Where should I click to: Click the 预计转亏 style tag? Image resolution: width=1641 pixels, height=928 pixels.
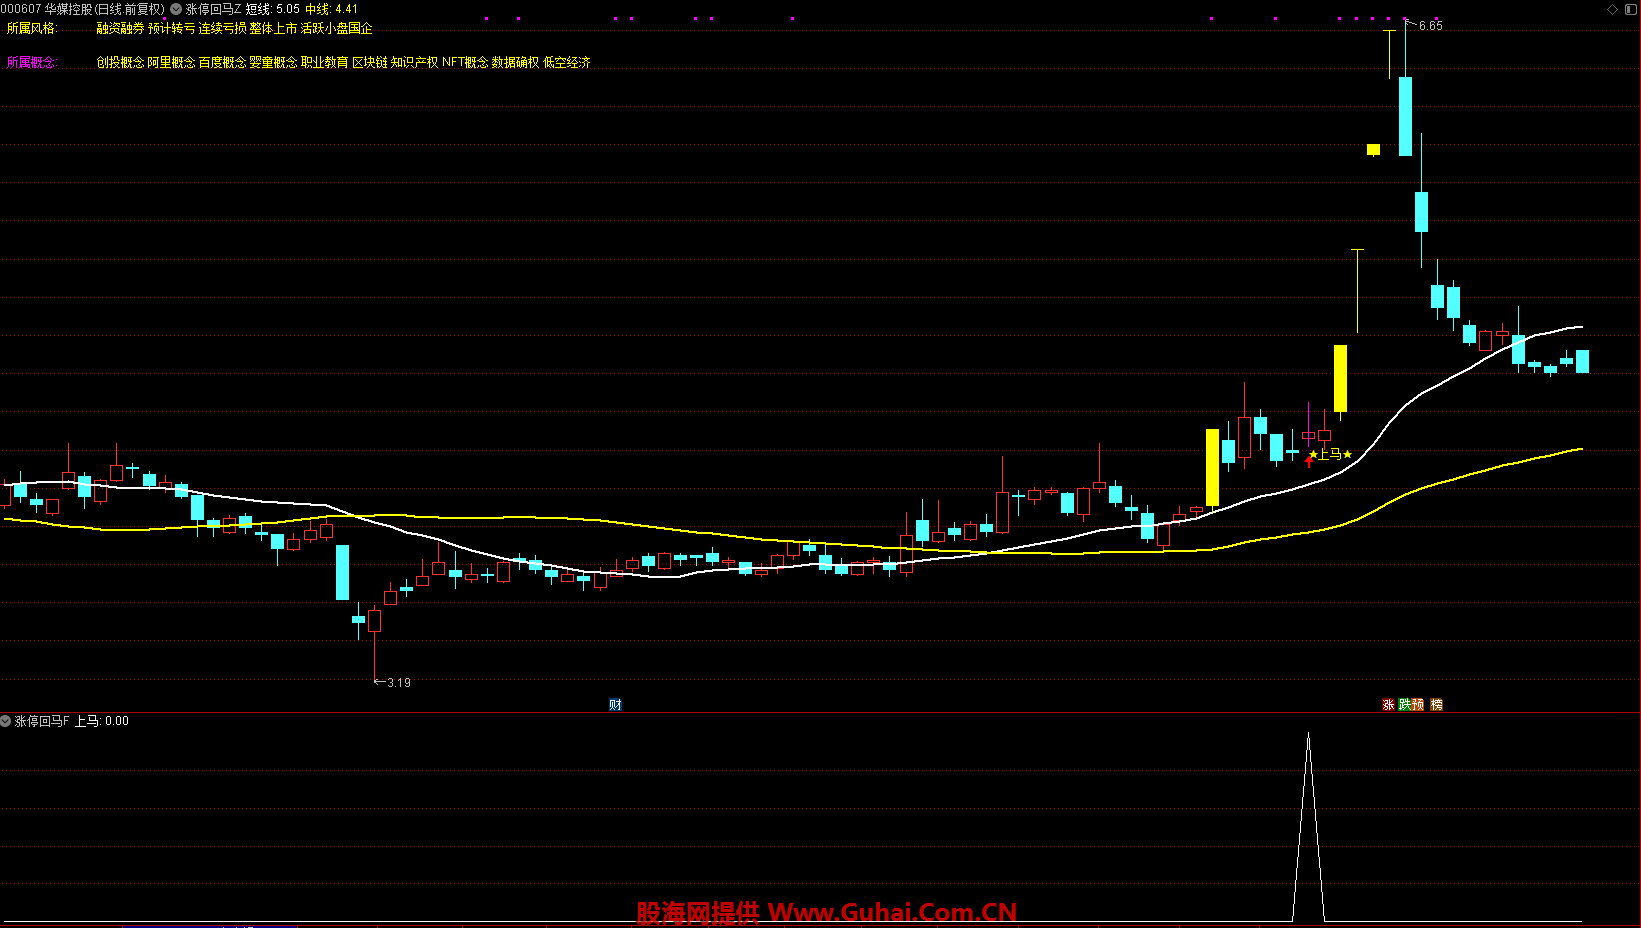click(x=172, y=28)
